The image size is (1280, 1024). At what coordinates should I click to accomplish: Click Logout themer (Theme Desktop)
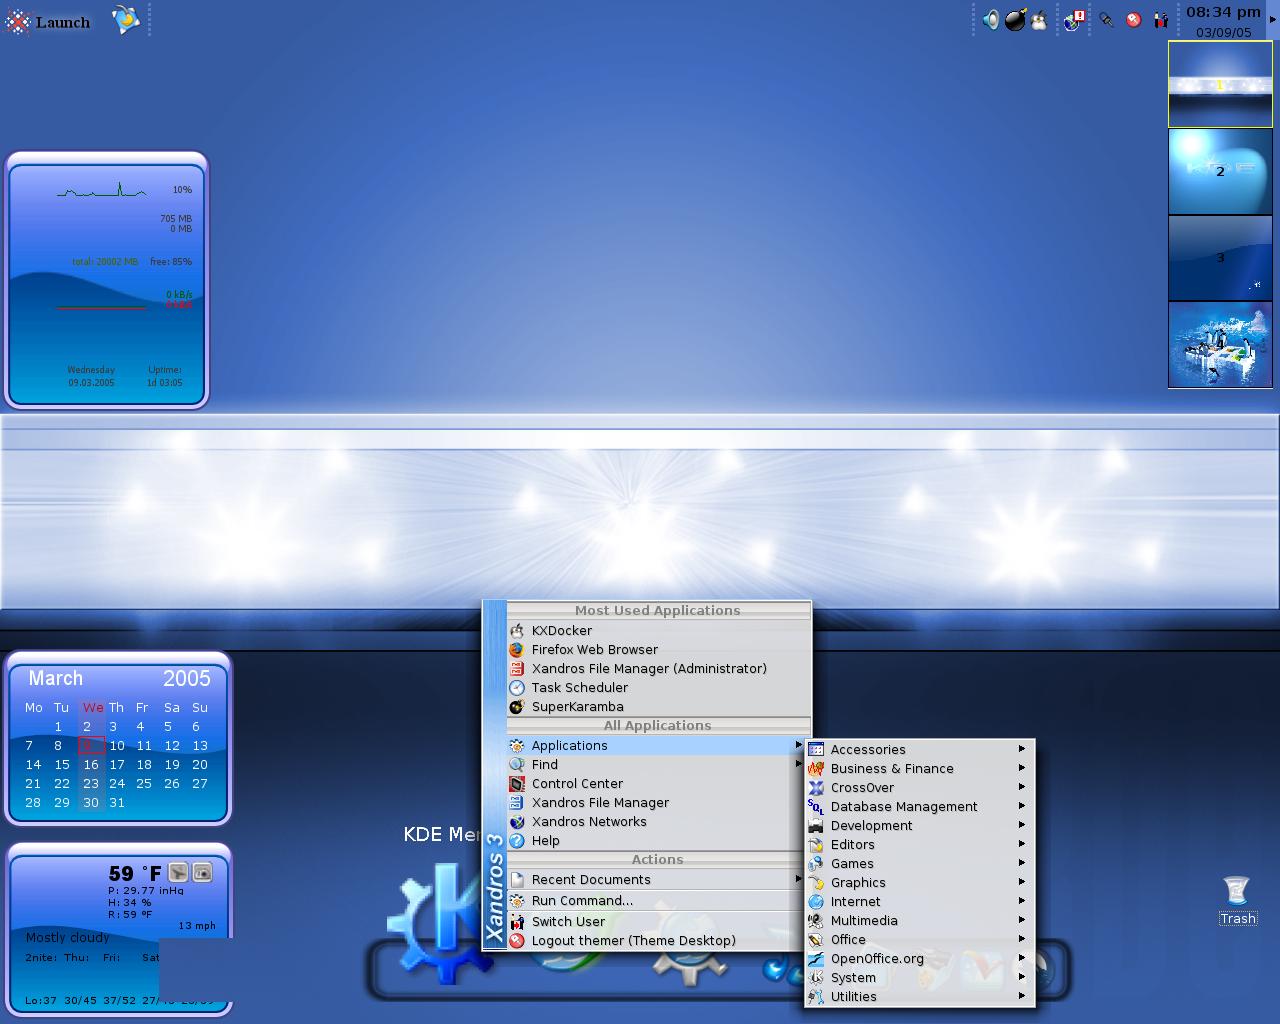(x=658, y=941)
